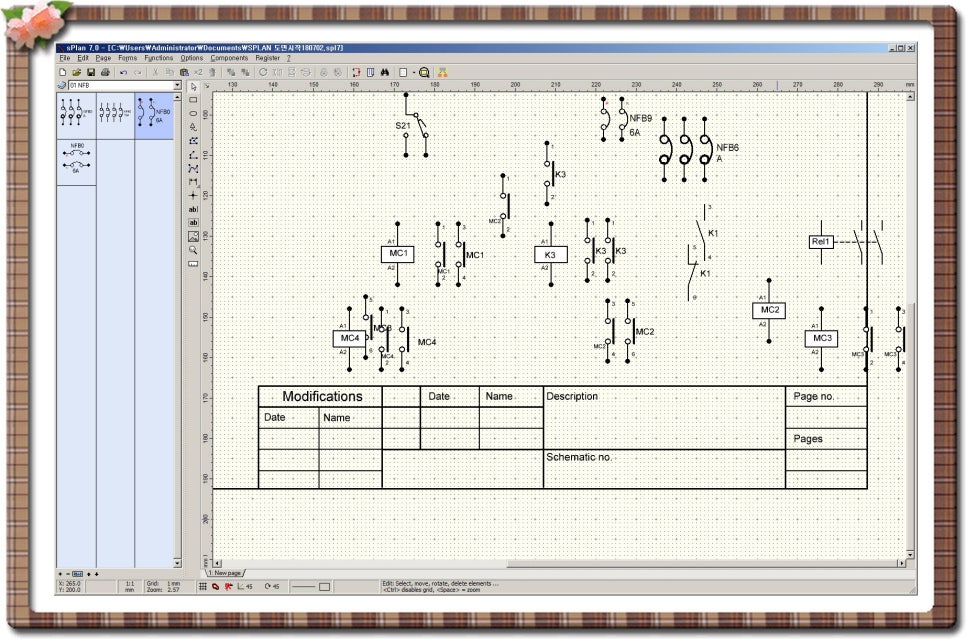This screenshot has width=966, height=639.
Task: Select the ellipse drawing tool
Action: pos(193,113)
